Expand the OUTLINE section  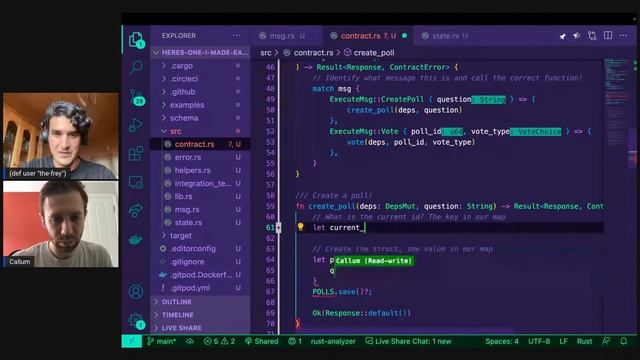click(x=200, y=302)
